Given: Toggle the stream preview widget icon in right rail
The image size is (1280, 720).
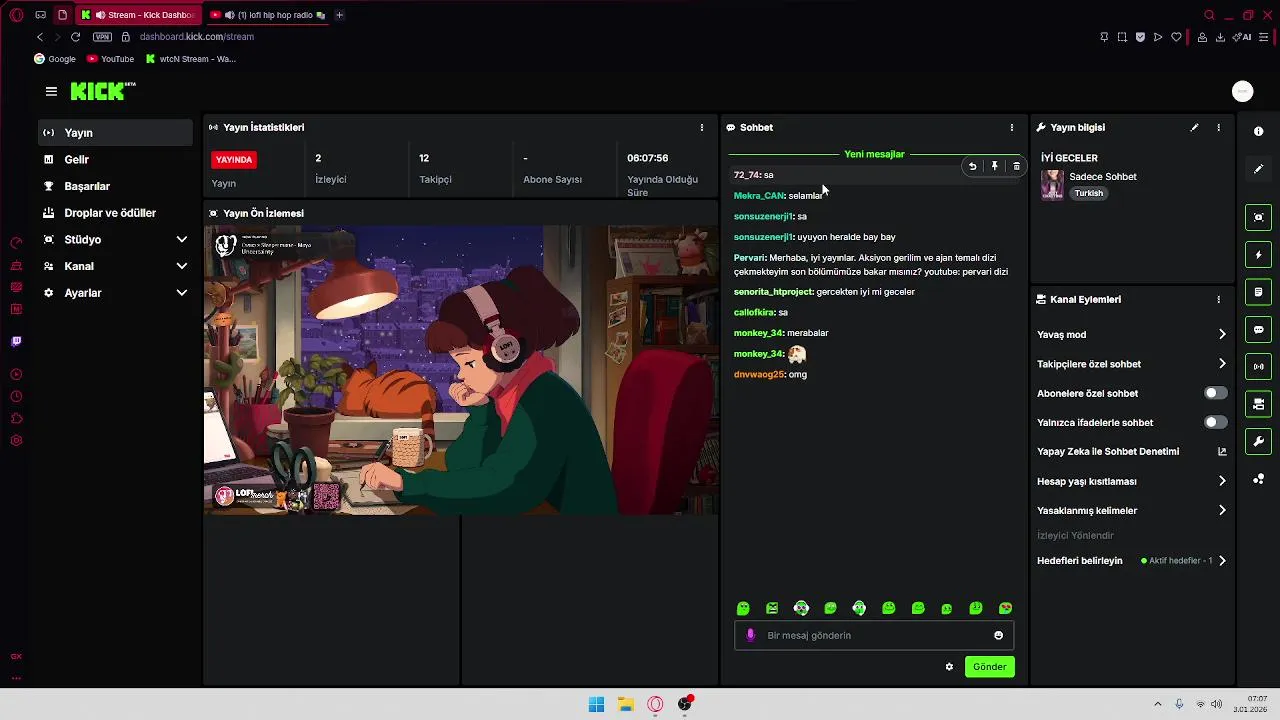Looking at the screenshot, I should point(1258,217).
